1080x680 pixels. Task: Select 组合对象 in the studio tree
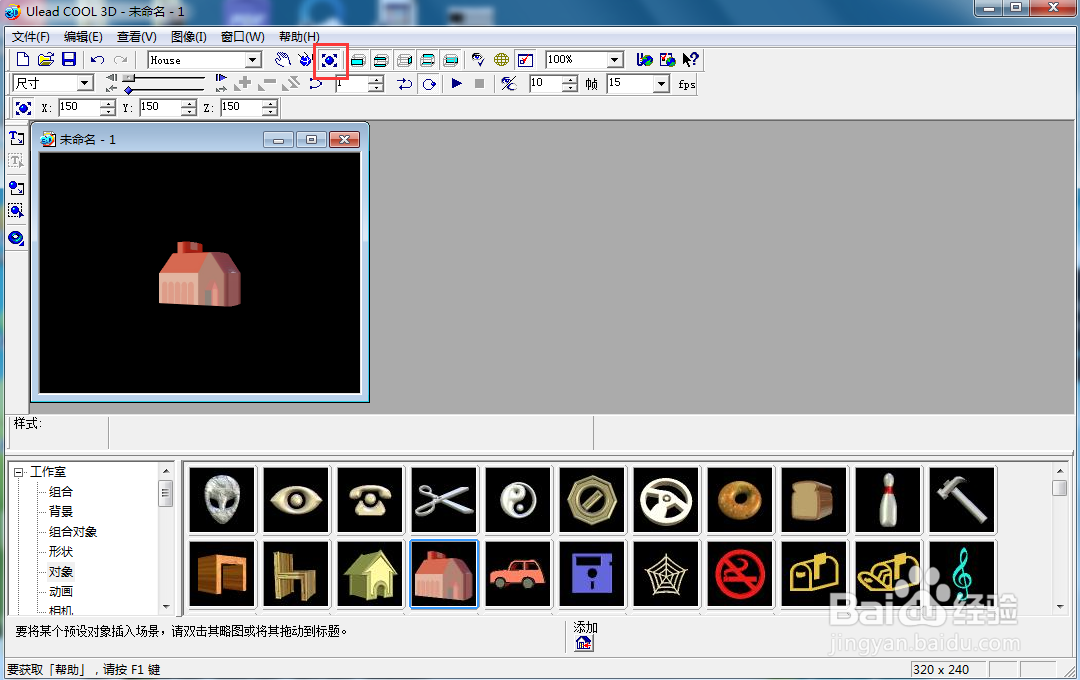click(73, 532)
